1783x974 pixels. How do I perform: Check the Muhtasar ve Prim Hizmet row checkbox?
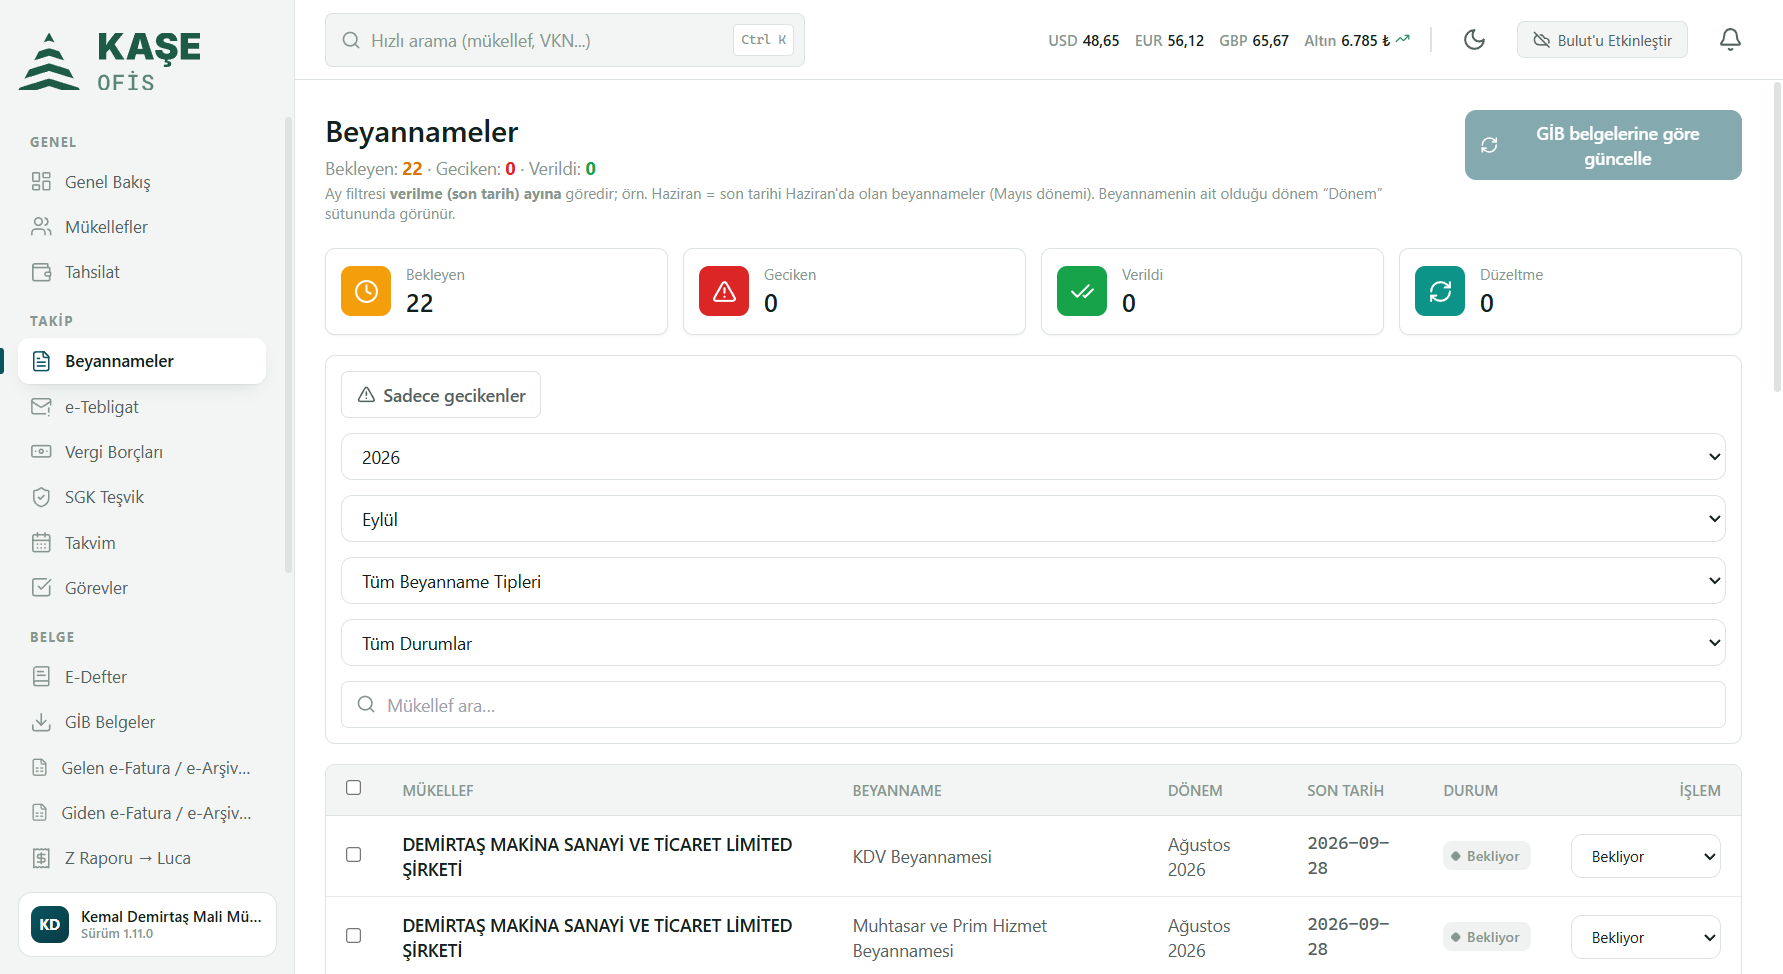[x=353, y=936]
